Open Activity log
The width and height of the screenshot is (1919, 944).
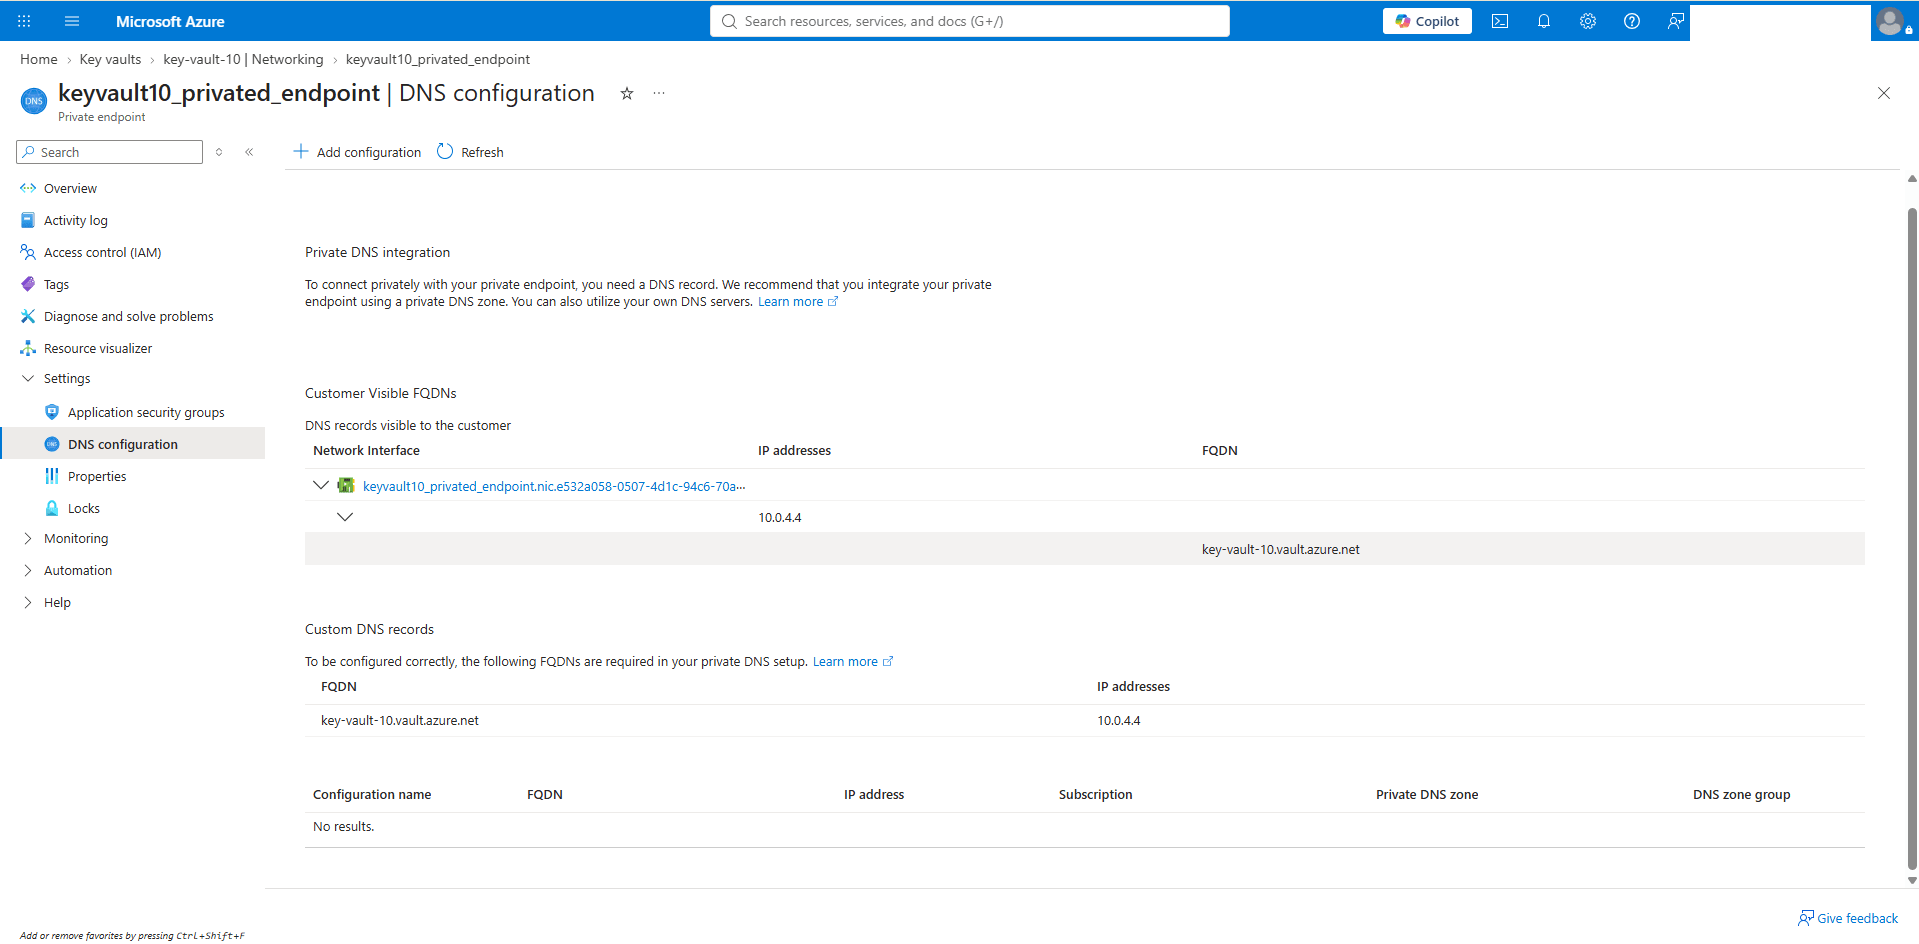(x=76, y=220)
